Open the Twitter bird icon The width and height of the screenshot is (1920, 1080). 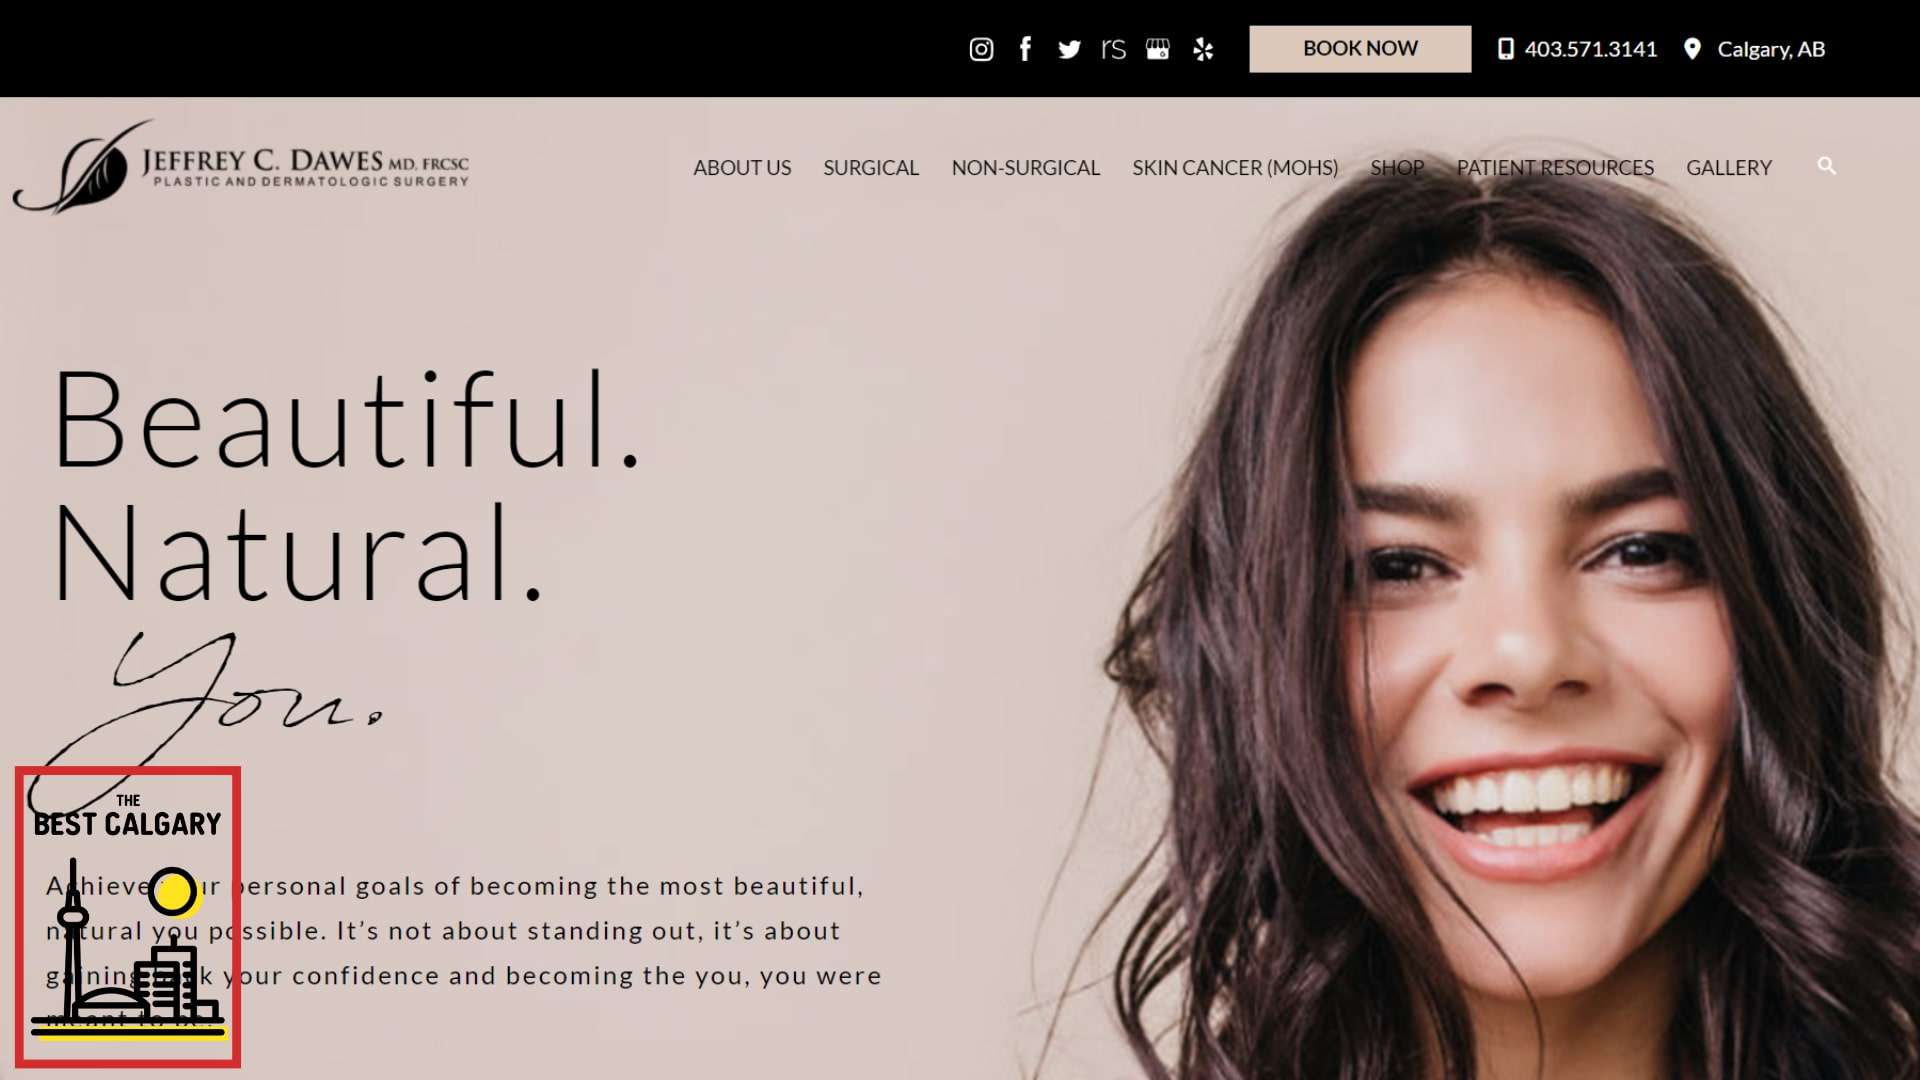1069,49
